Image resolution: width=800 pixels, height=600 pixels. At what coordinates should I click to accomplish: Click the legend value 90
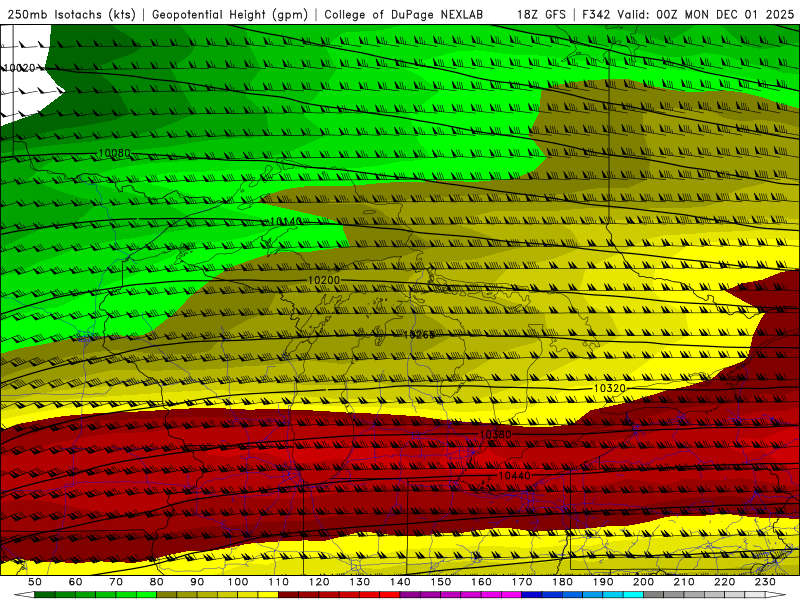coord(197,582)
